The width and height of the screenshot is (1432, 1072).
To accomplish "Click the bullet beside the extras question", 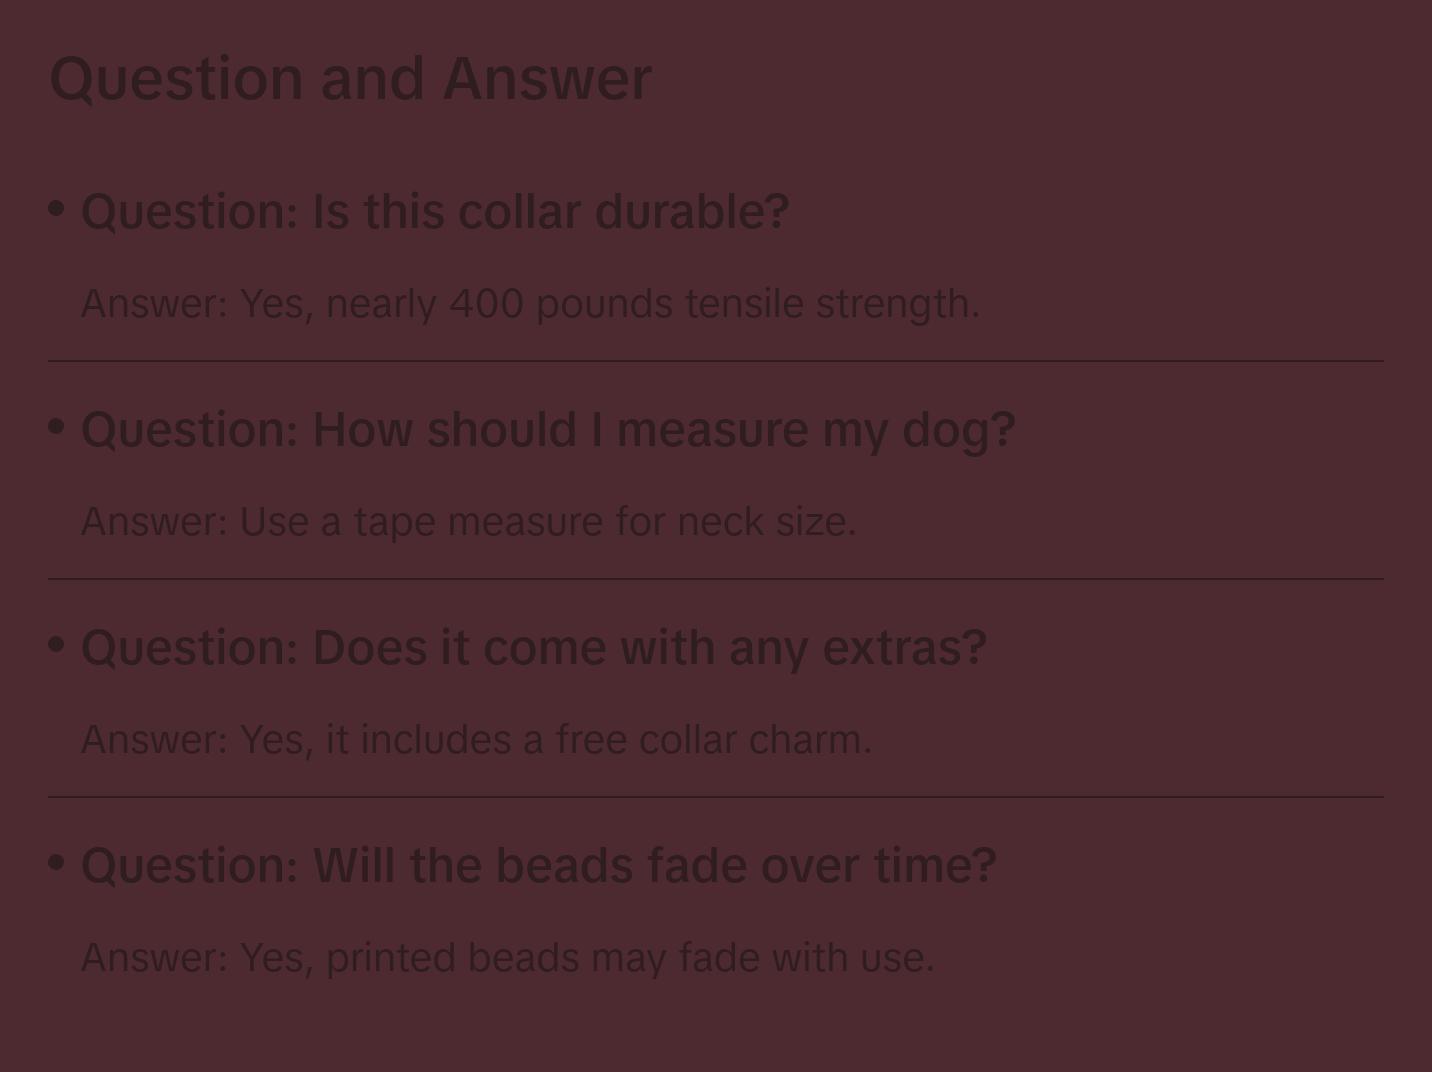I will (57, 645).
